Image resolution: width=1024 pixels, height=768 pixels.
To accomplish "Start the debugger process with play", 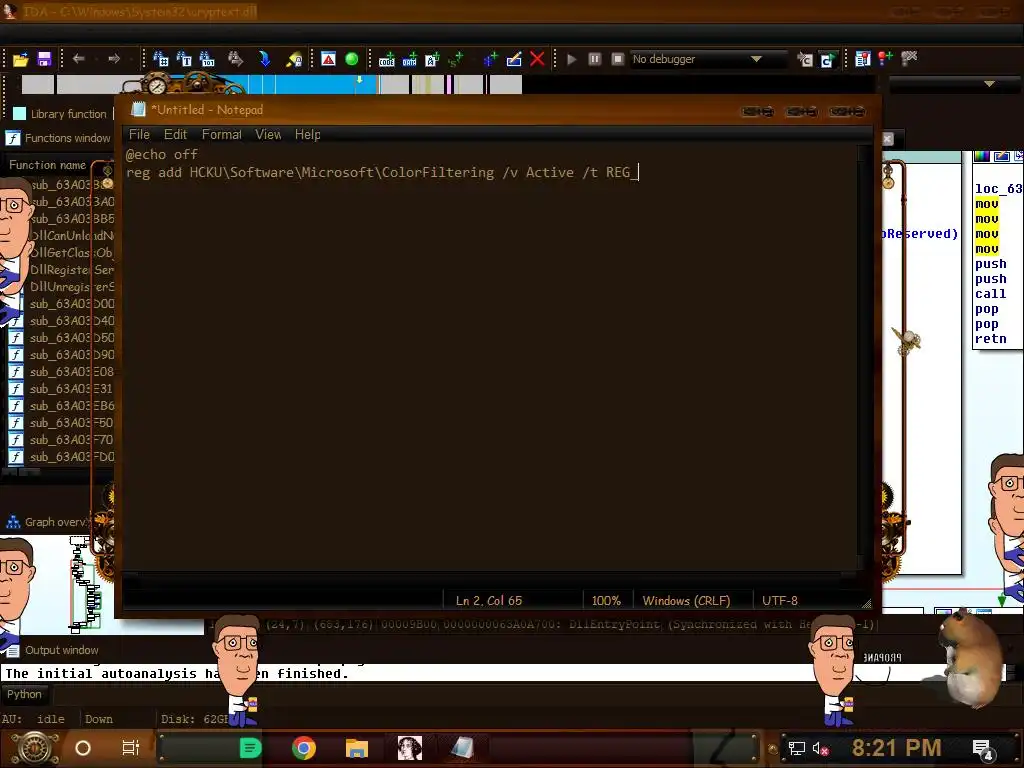I will 571,59.
